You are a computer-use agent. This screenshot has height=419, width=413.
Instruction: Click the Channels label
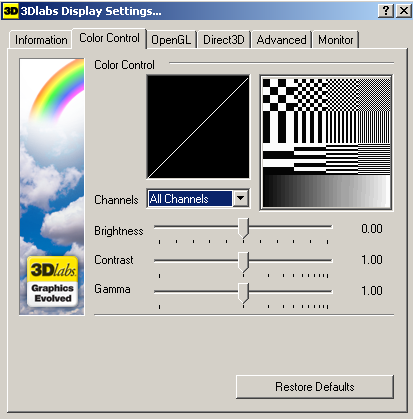(116, 200)
